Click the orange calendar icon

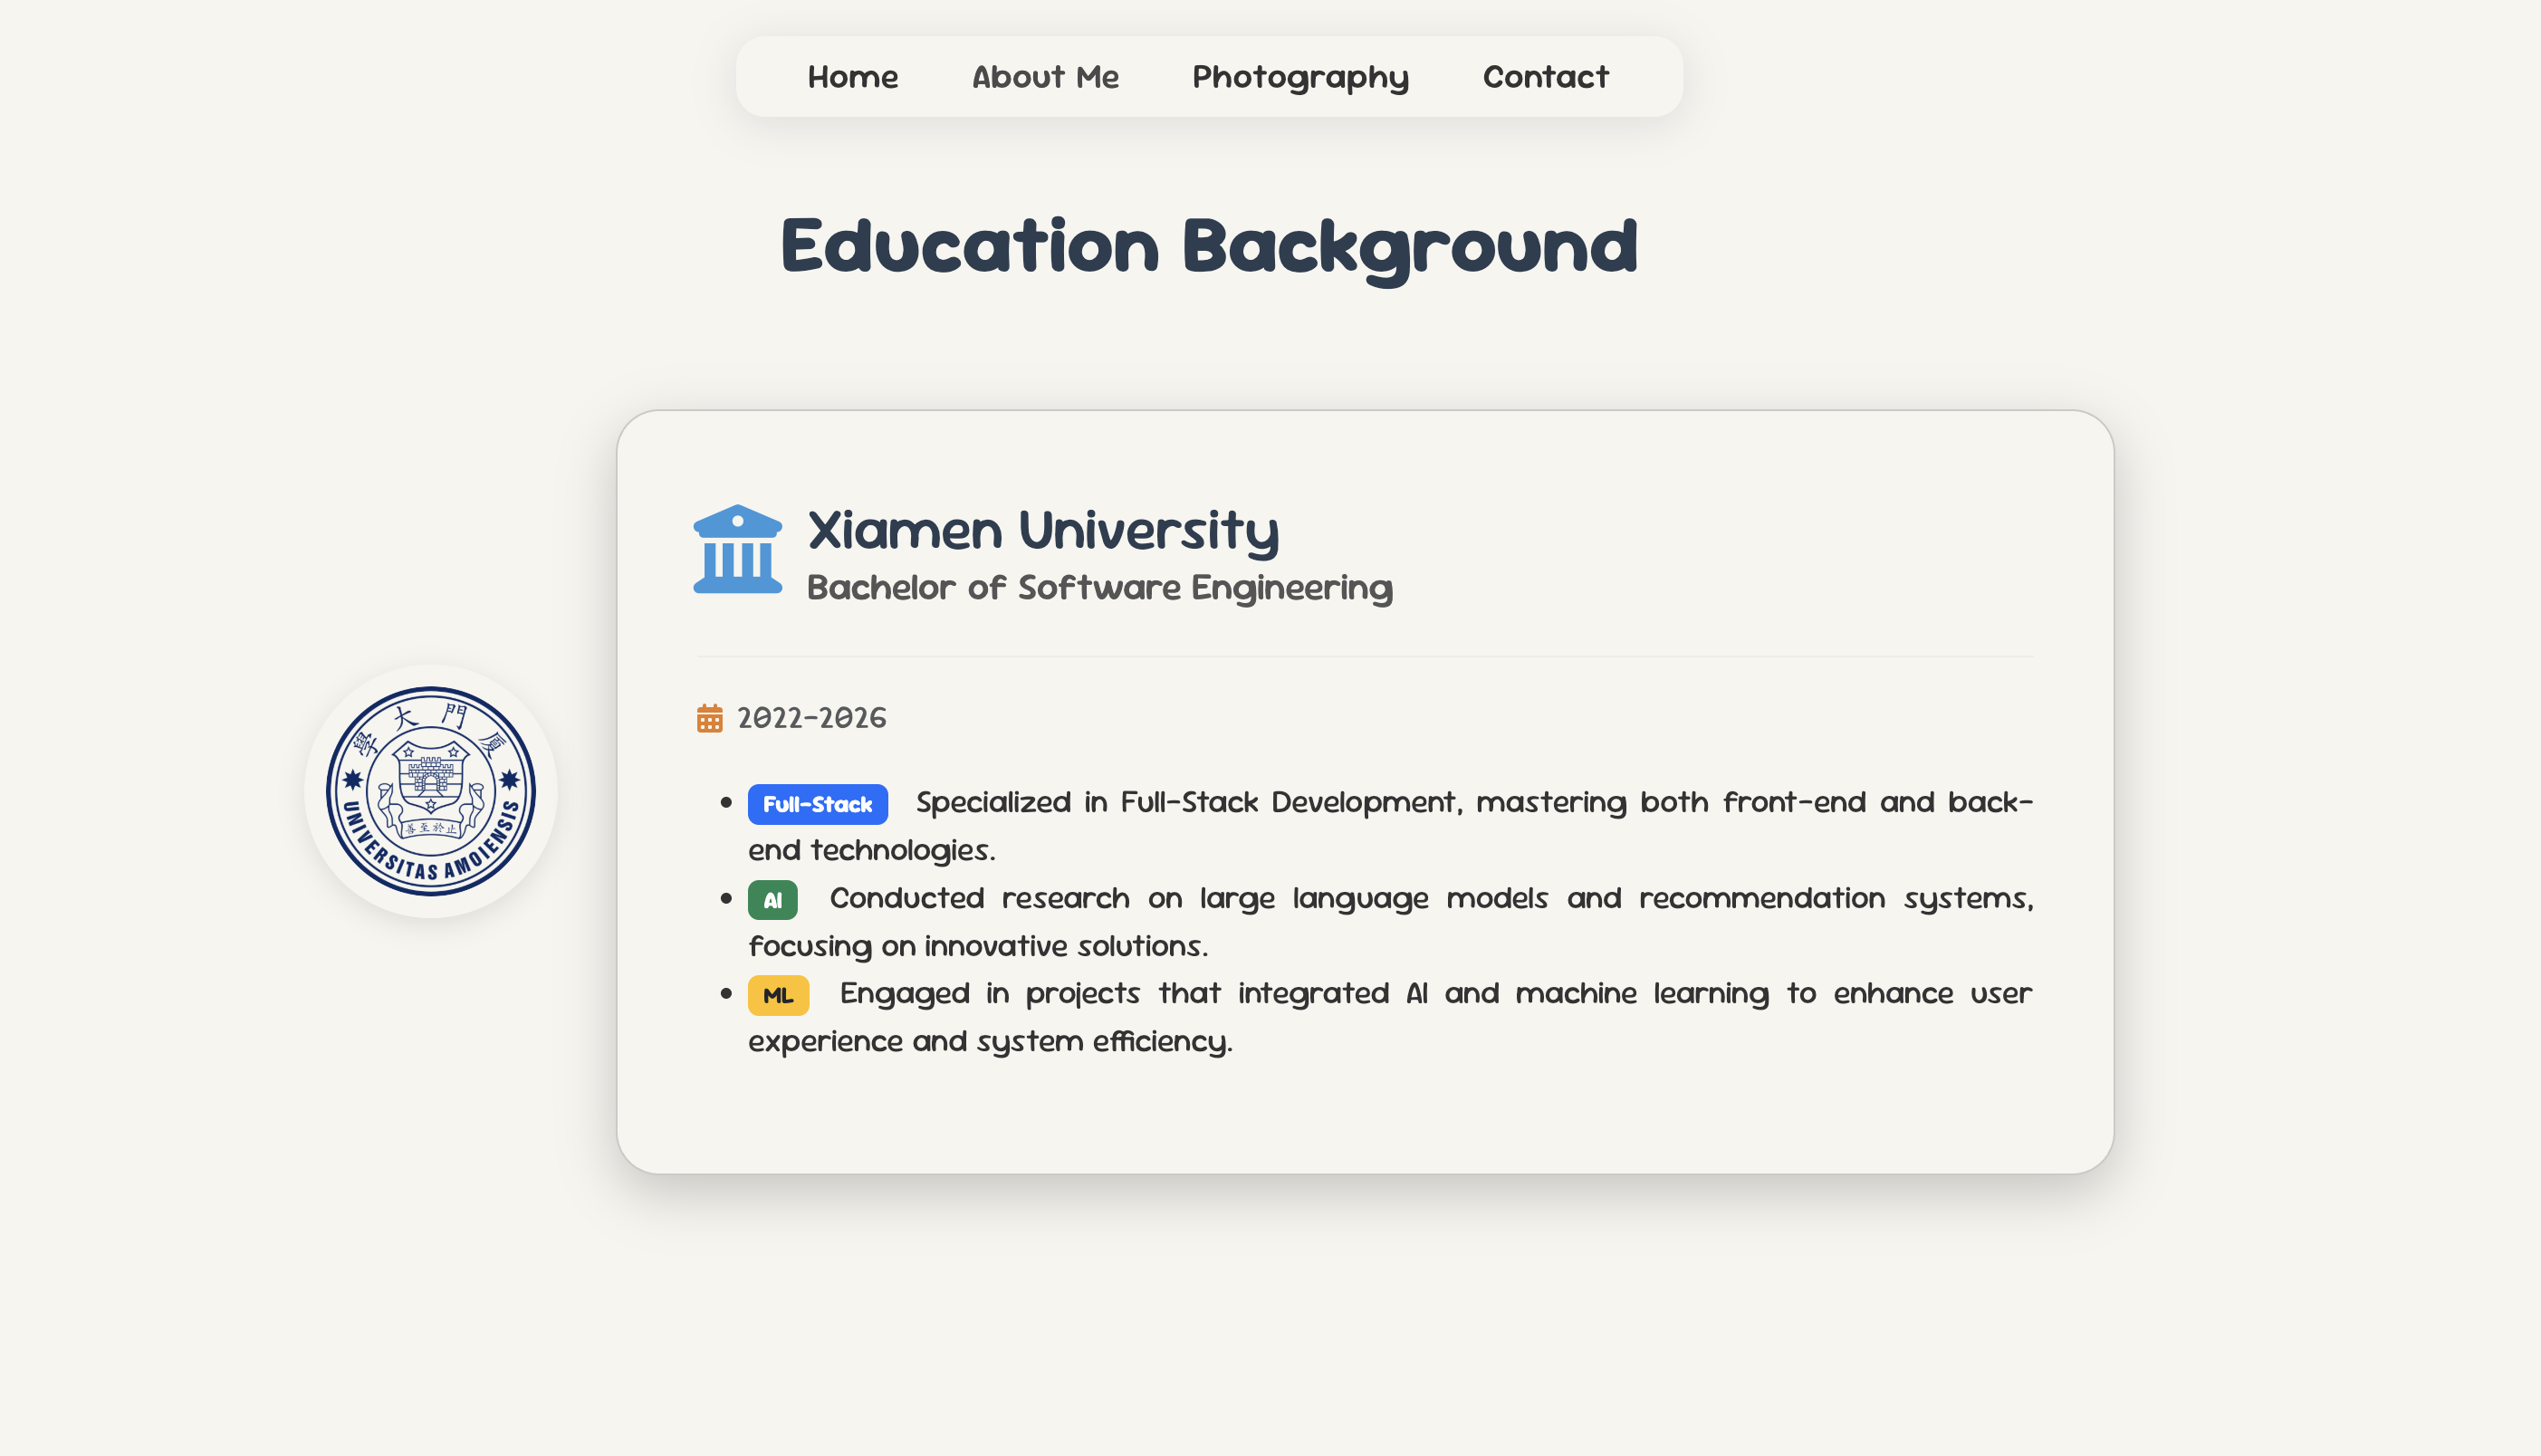coord(709,718)
